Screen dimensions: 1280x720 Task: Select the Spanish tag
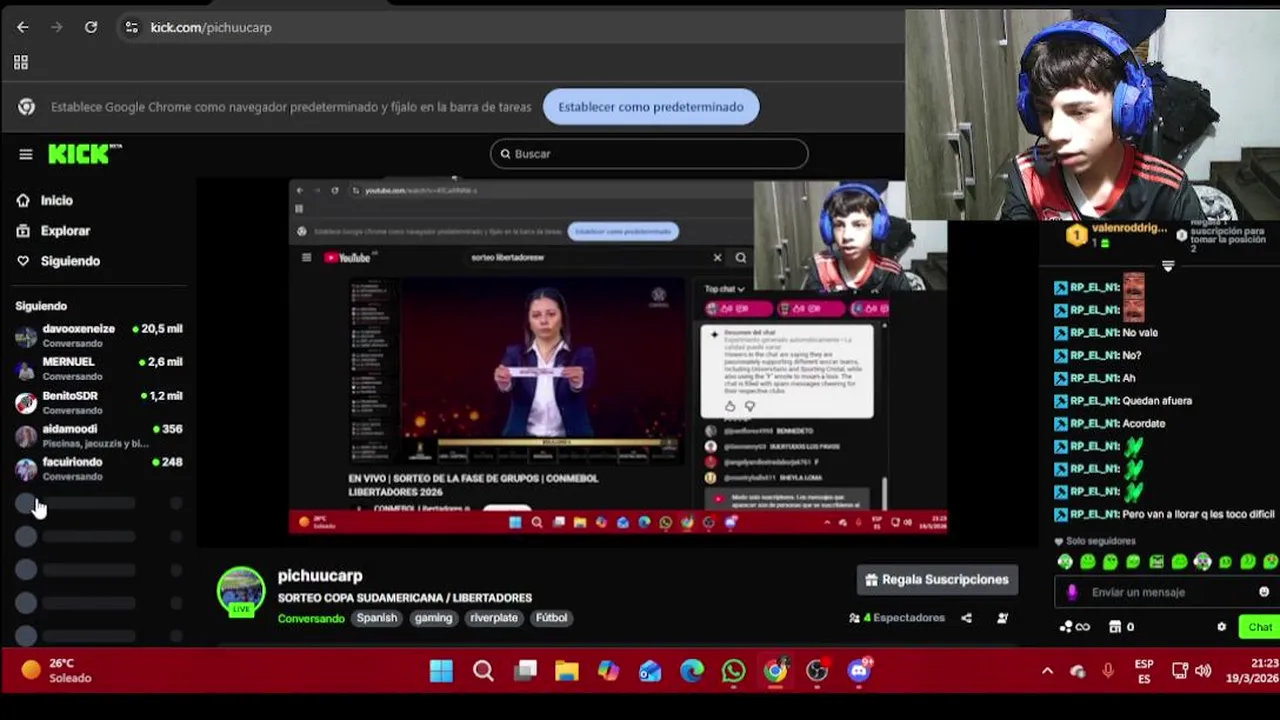pos(377,618)
